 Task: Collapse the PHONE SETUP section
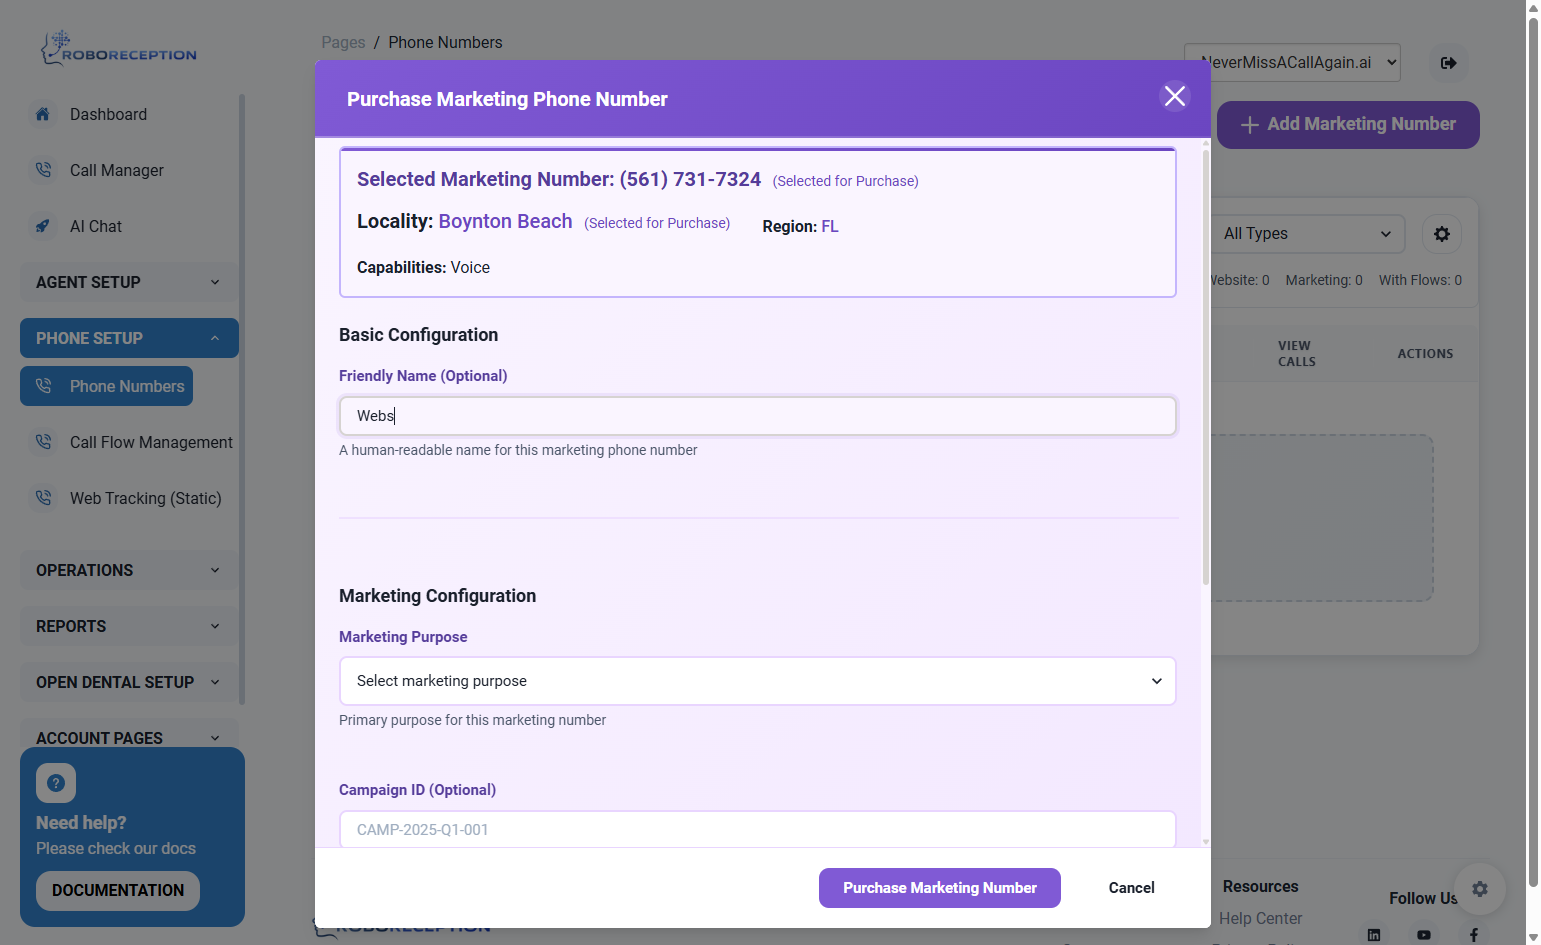(x=129, y=338)
